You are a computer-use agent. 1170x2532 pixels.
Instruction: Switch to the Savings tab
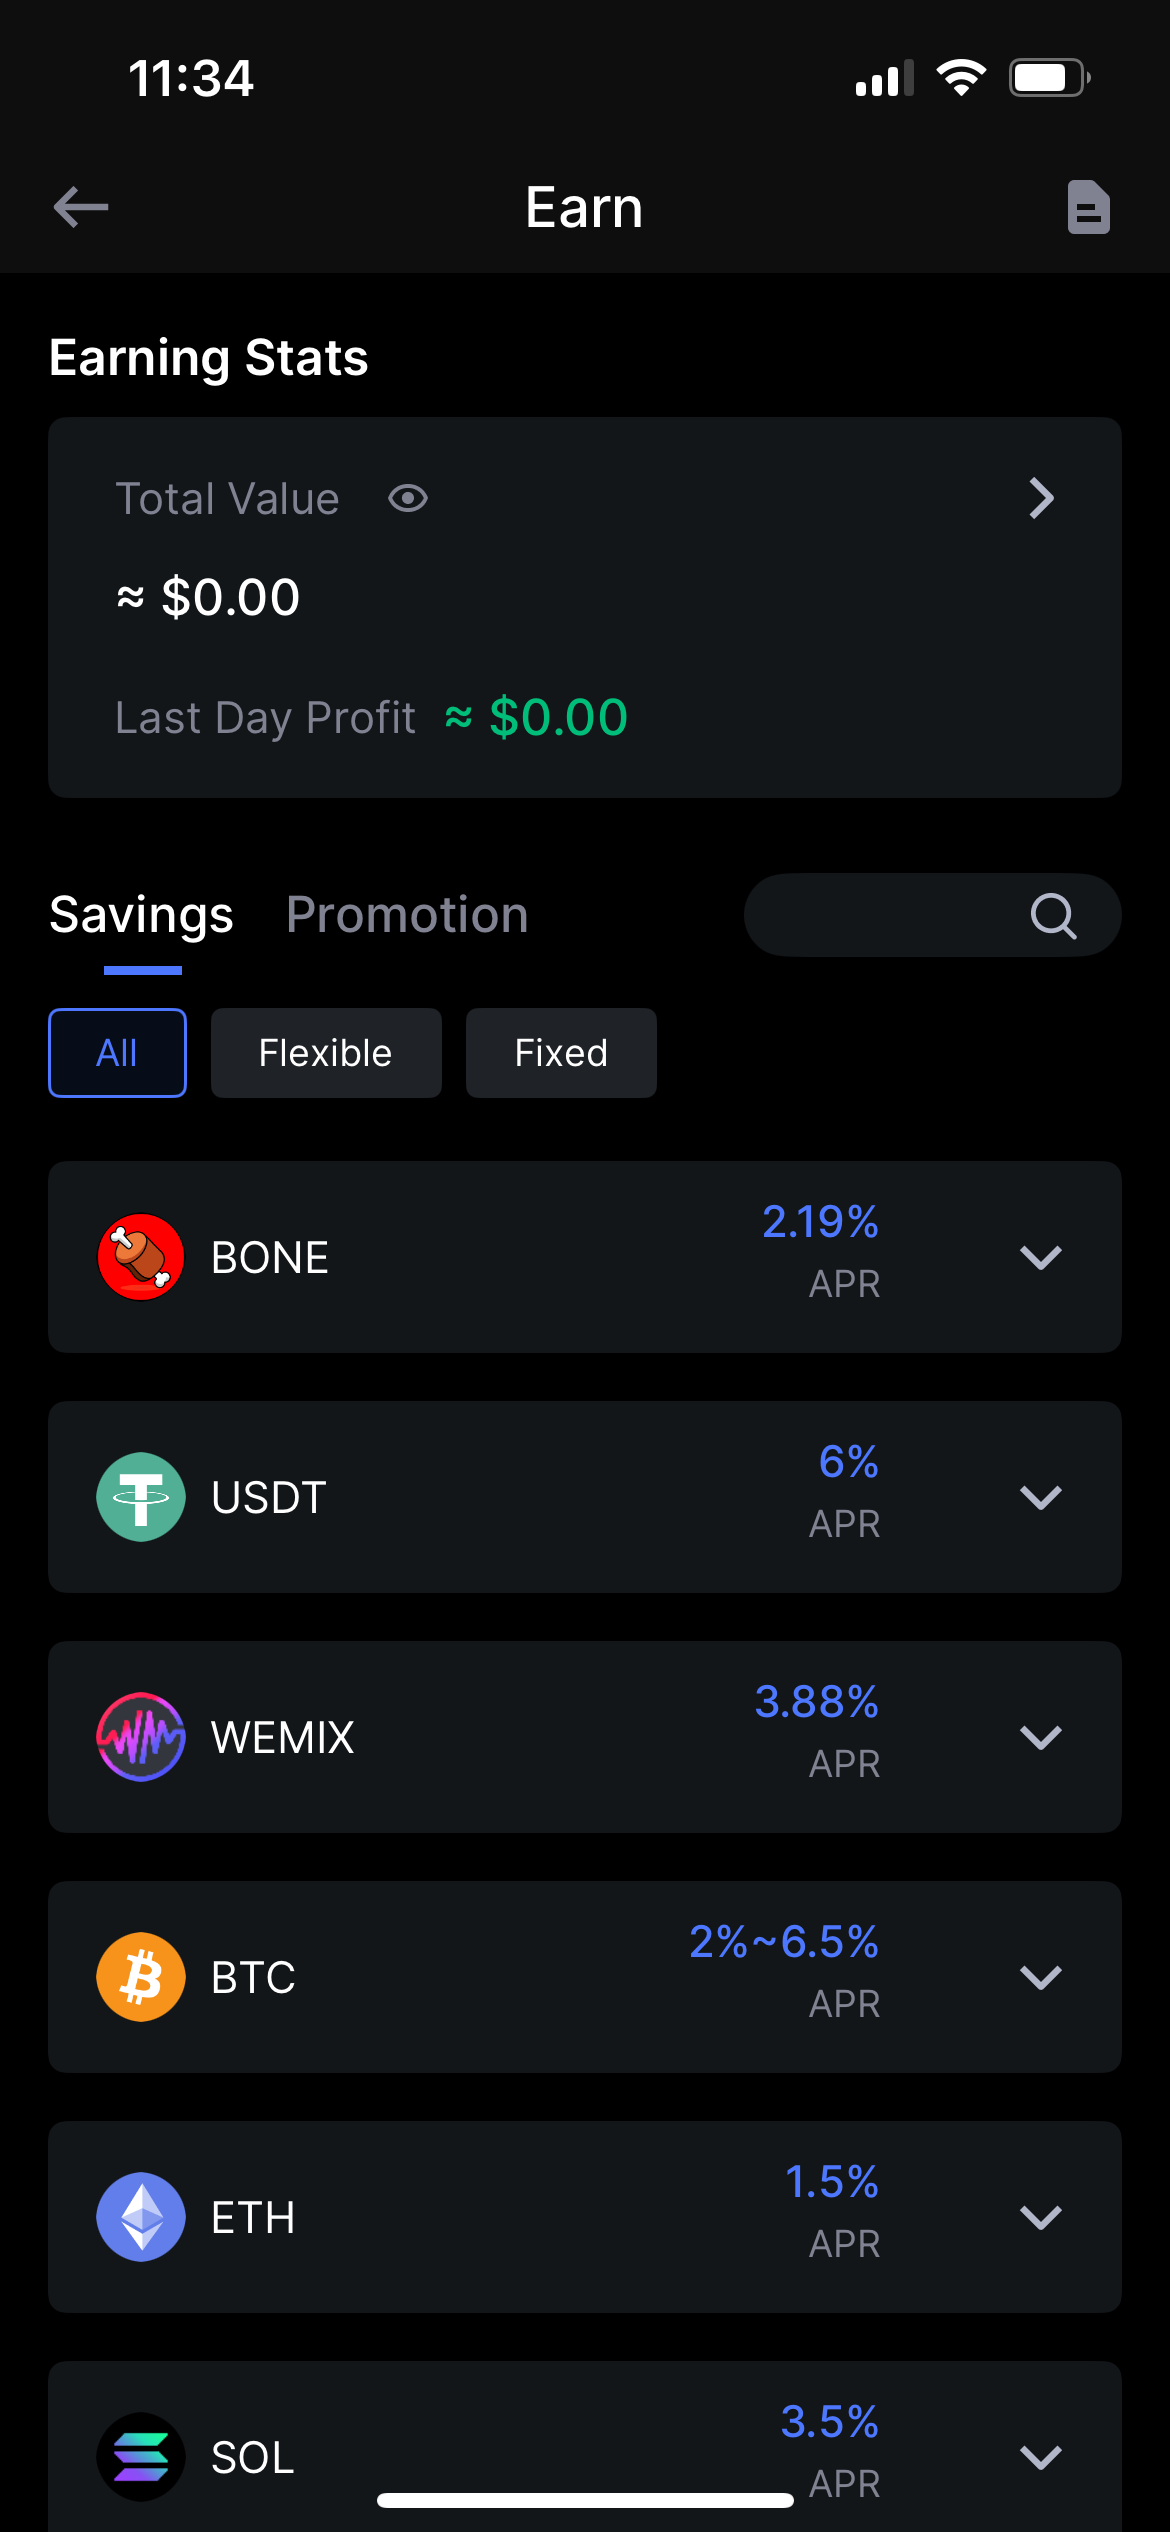142,915
